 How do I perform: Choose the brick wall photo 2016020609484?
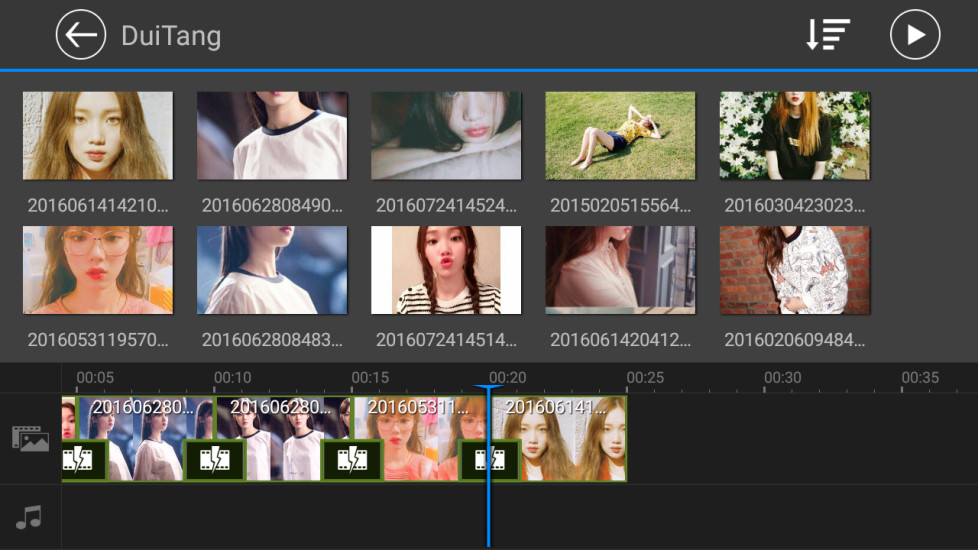794,270
